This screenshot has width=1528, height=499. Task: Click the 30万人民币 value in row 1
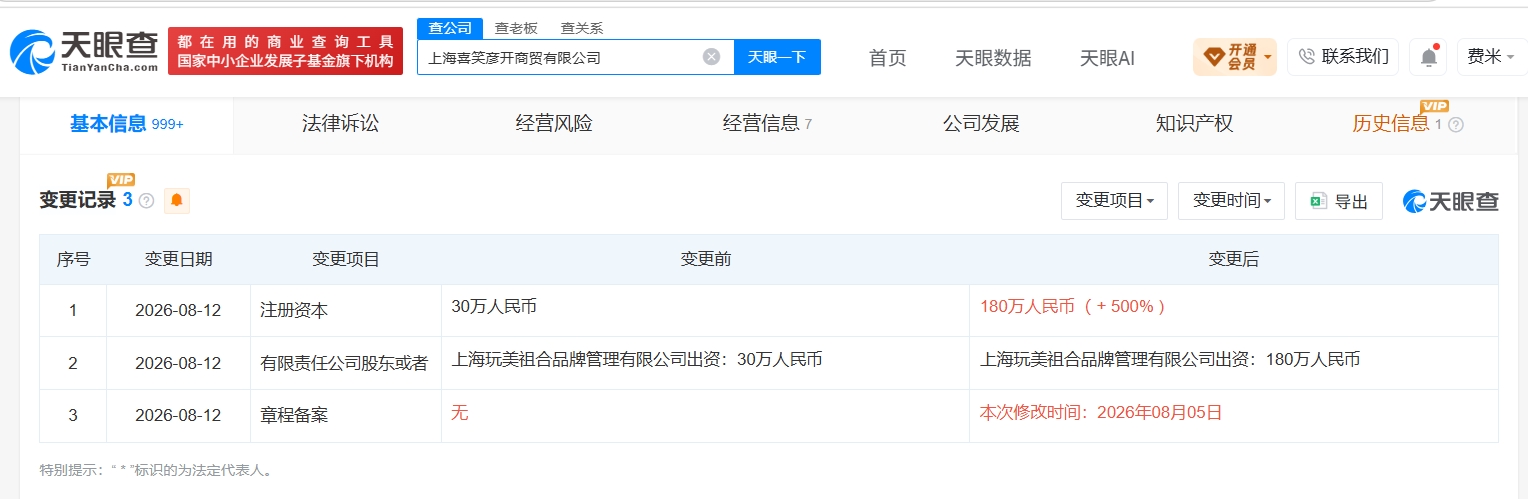pos(494,307)
